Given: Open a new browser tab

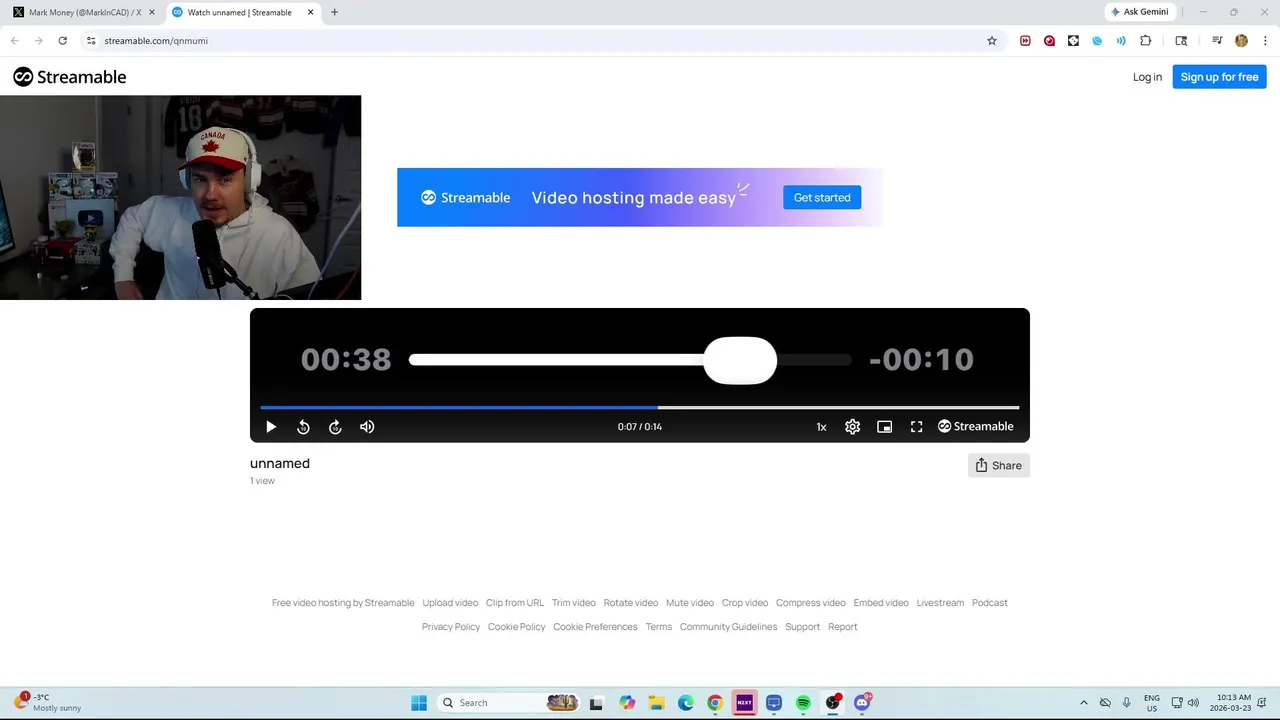Looking at the screenshot, I should [334, 12].
